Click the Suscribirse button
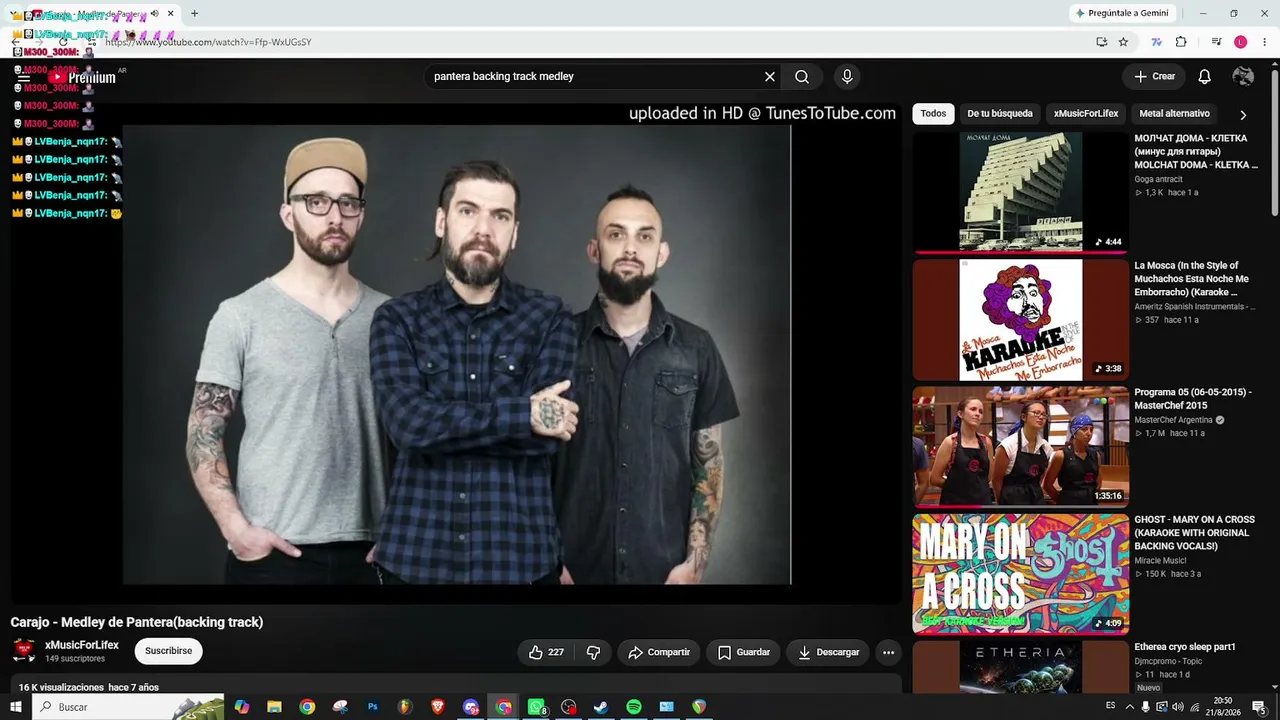The image size is (1280, 720). tap(169, 651)
